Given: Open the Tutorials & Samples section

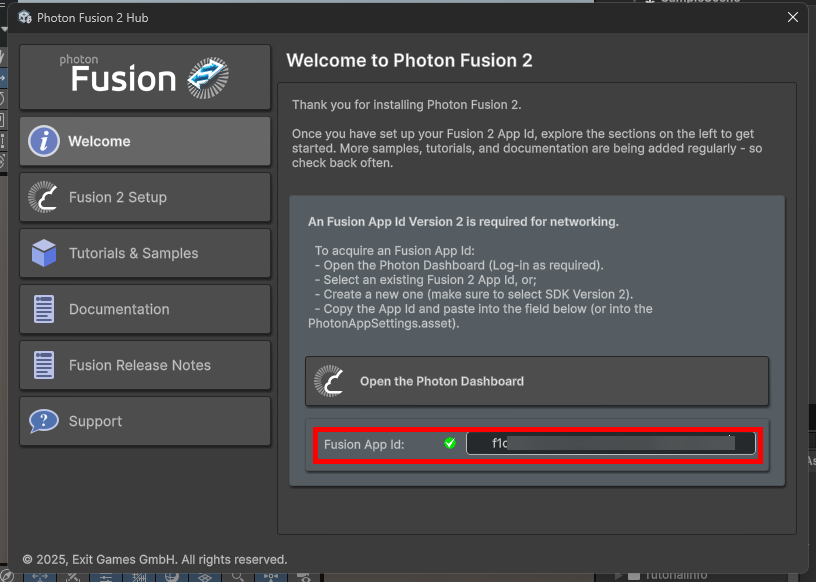Looking at the screenshot, I should point(145,253).
